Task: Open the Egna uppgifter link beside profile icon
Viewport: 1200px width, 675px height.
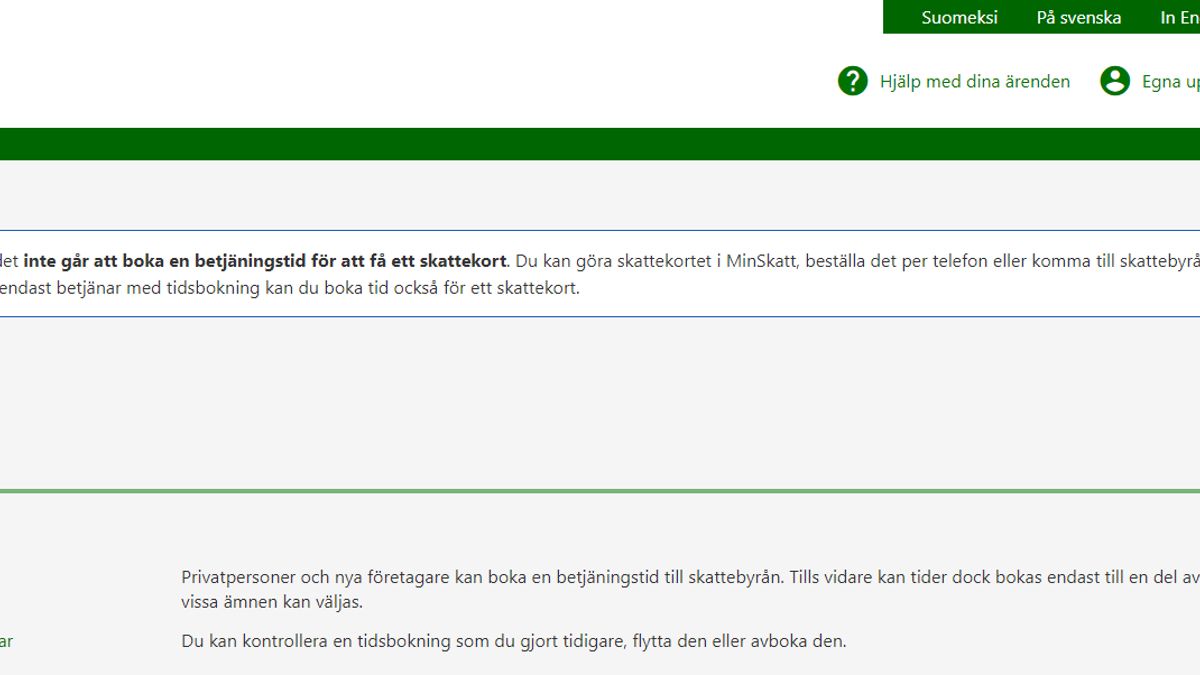Action: click(x=1170, y=82)
